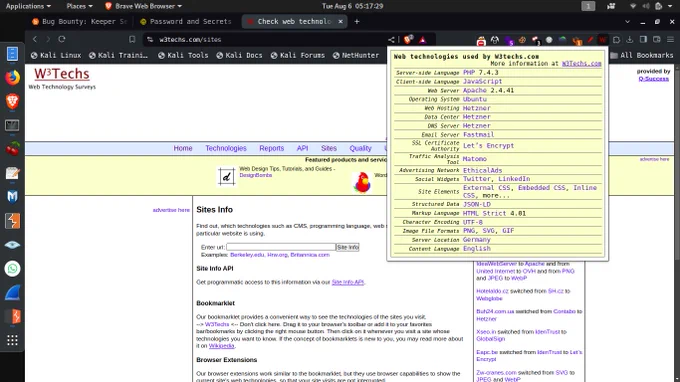Open All Bookmarks folder
680x382 pixels.
[641, 56]
